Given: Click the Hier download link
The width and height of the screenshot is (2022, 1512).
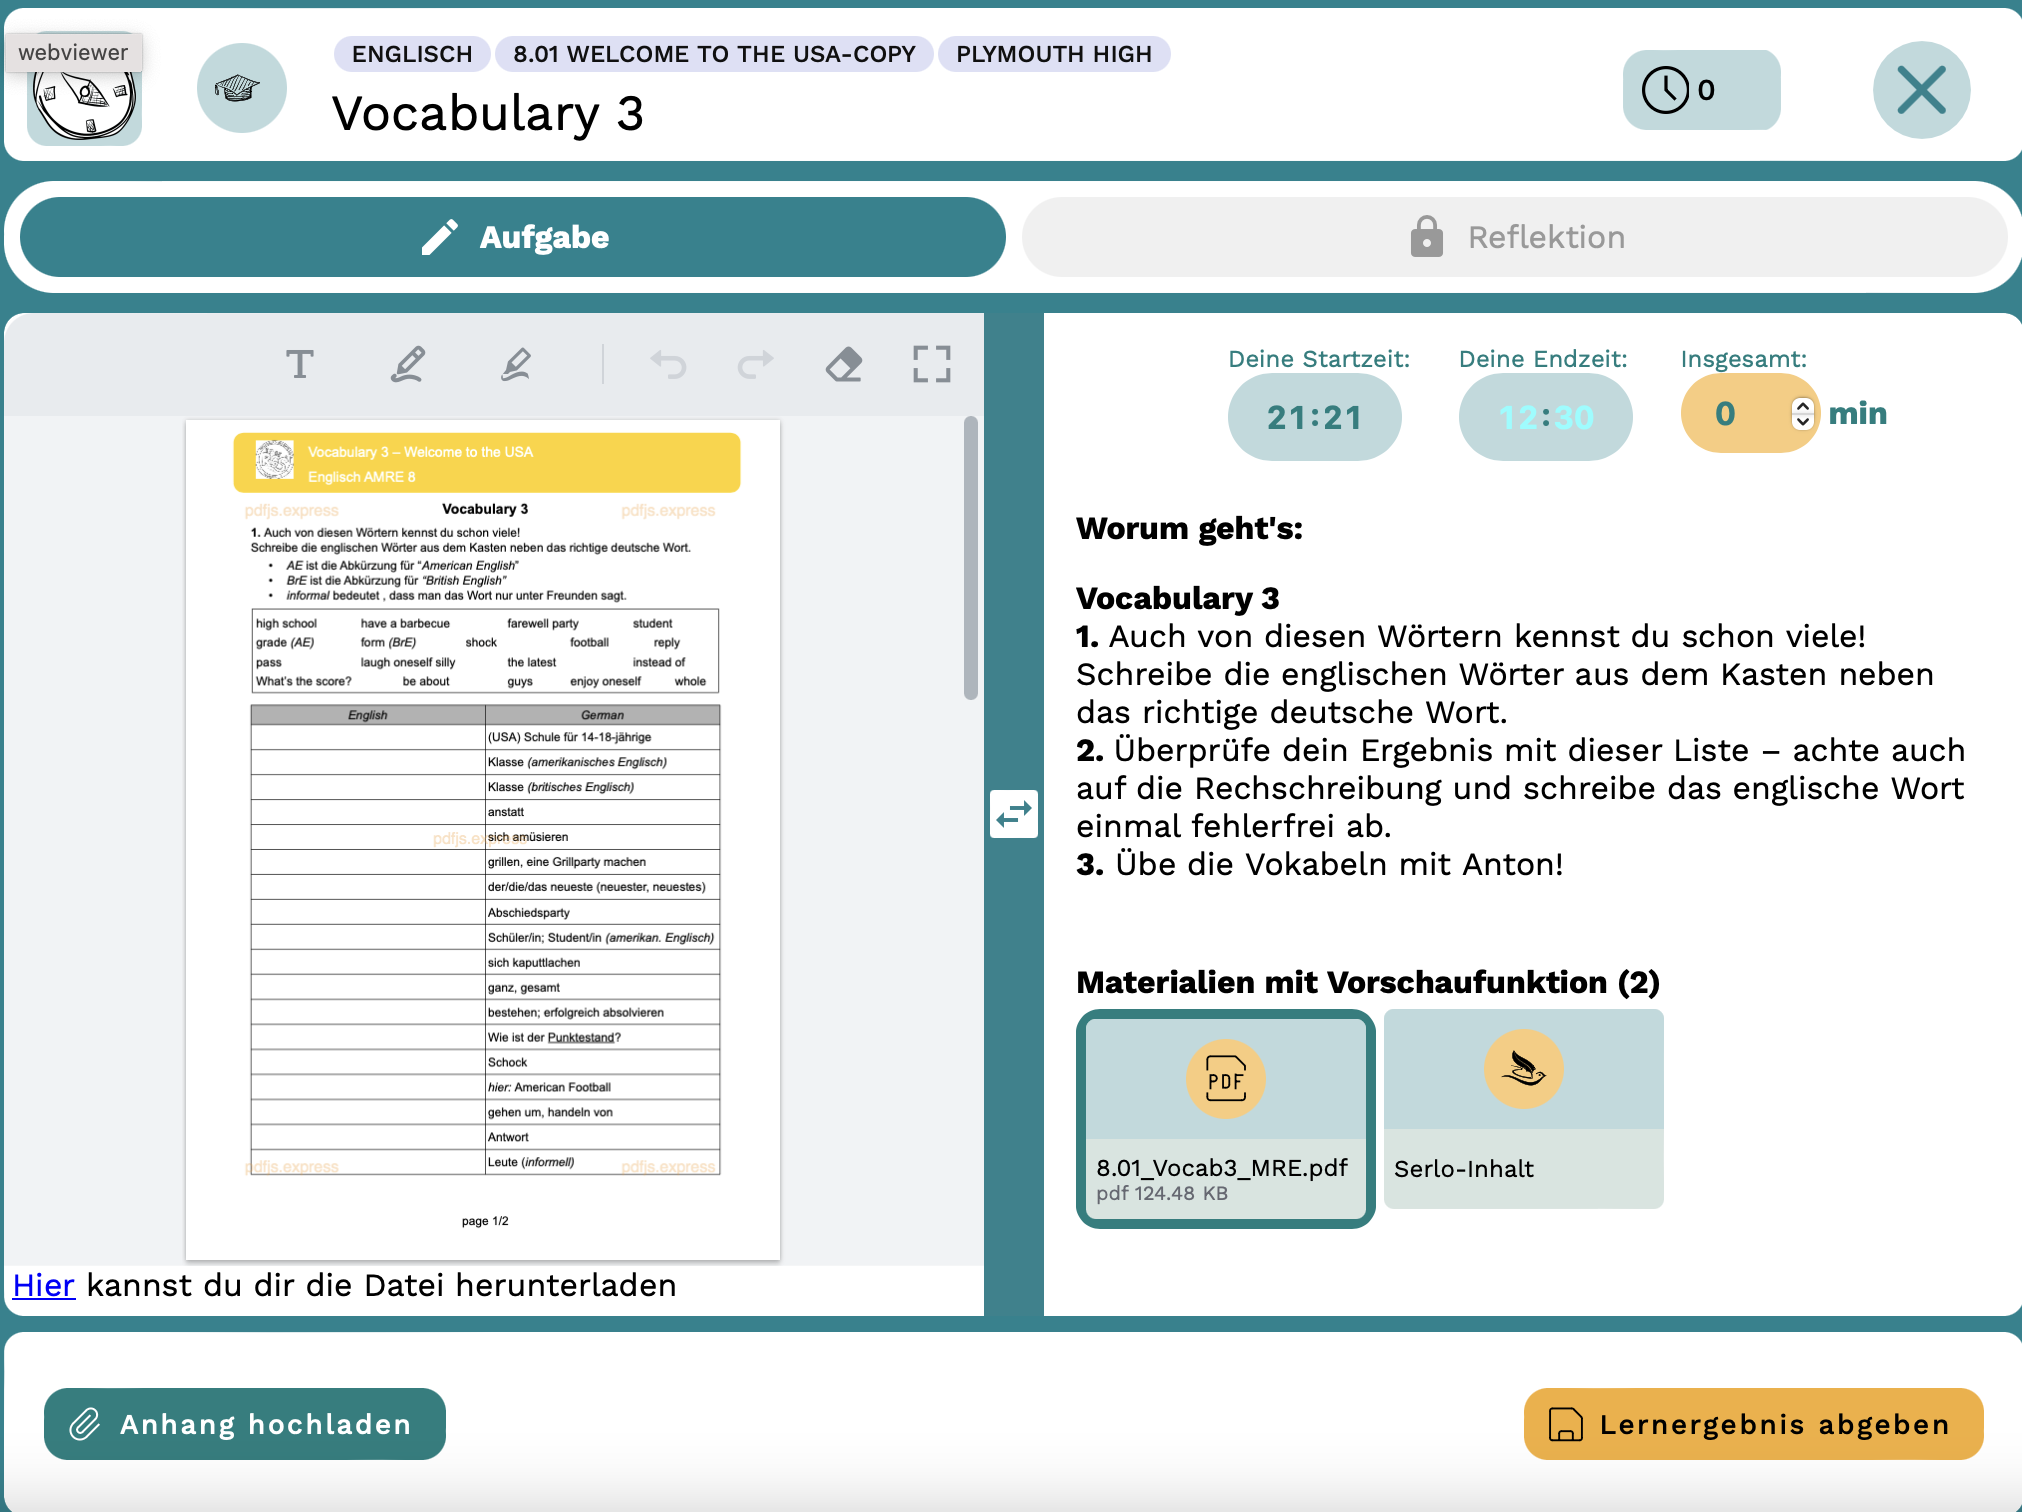Looking at the screenshot, I should coord(43,1285).
